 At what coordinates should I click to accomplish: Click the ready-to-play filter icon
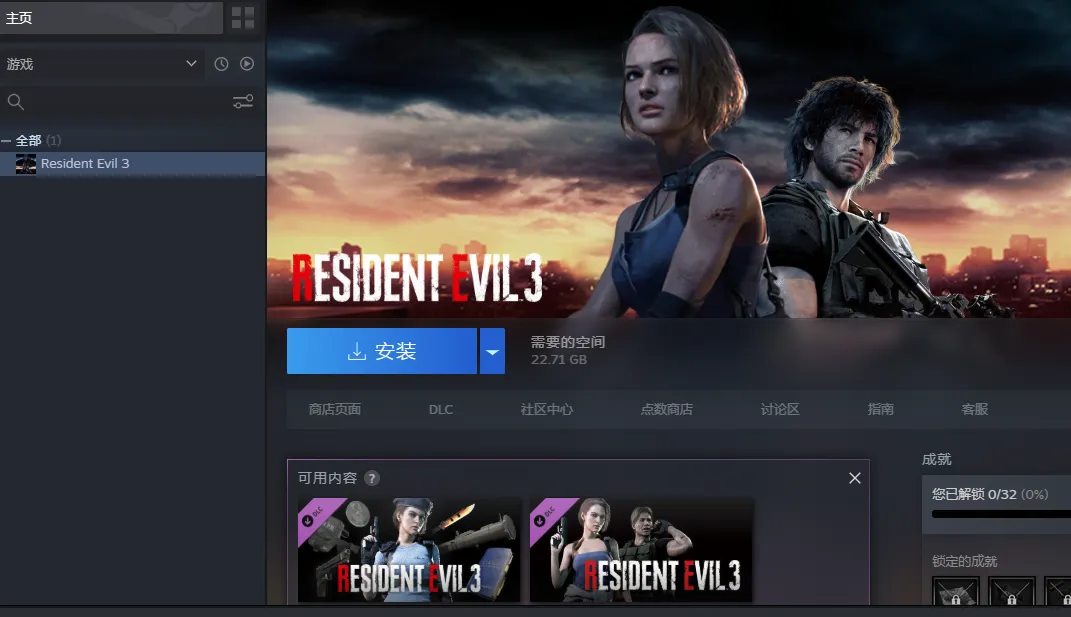point(247,64)
